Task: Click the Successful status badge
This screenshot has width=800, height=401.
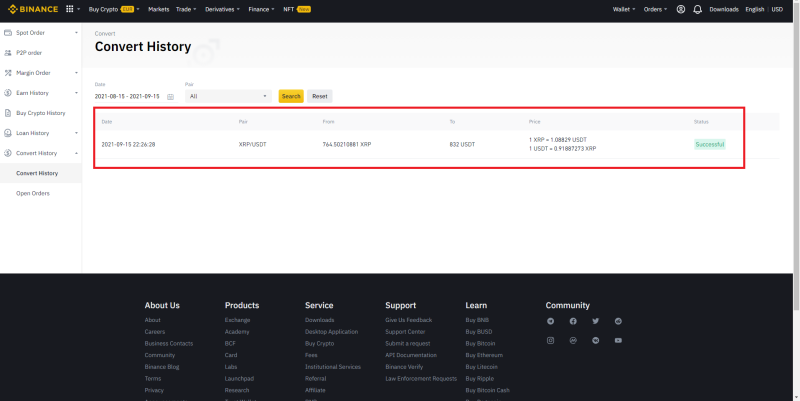Action: pyautogui.click(x=710, y=144)
